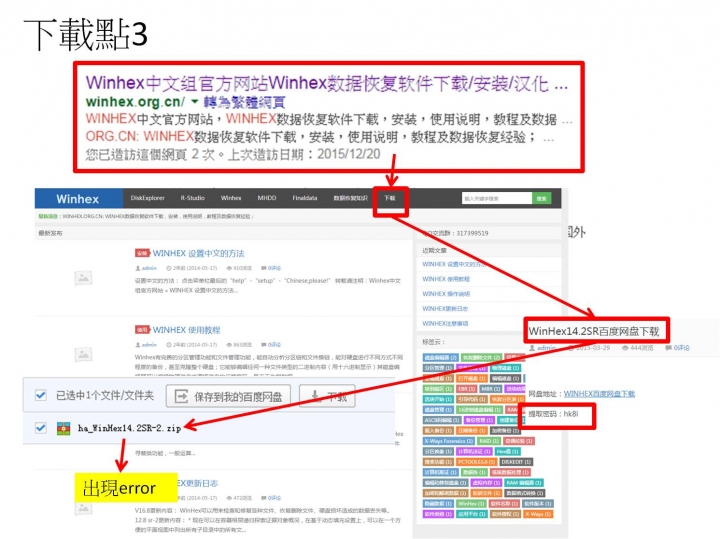Image resolution: width=720 pixels, height=539 pixels.
Task: Click the thumbnail placeholder beside WINHEX 设置中文的方法
Action: click(84, 278)
